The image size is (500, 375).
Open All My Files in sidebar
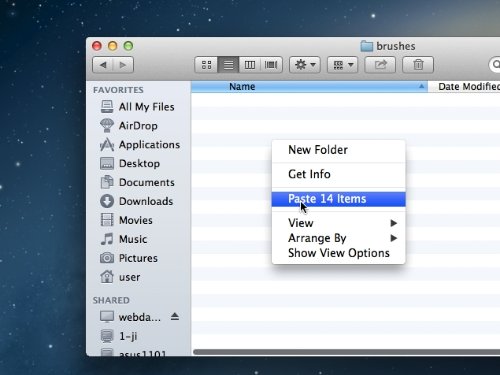tap(138, 107)
